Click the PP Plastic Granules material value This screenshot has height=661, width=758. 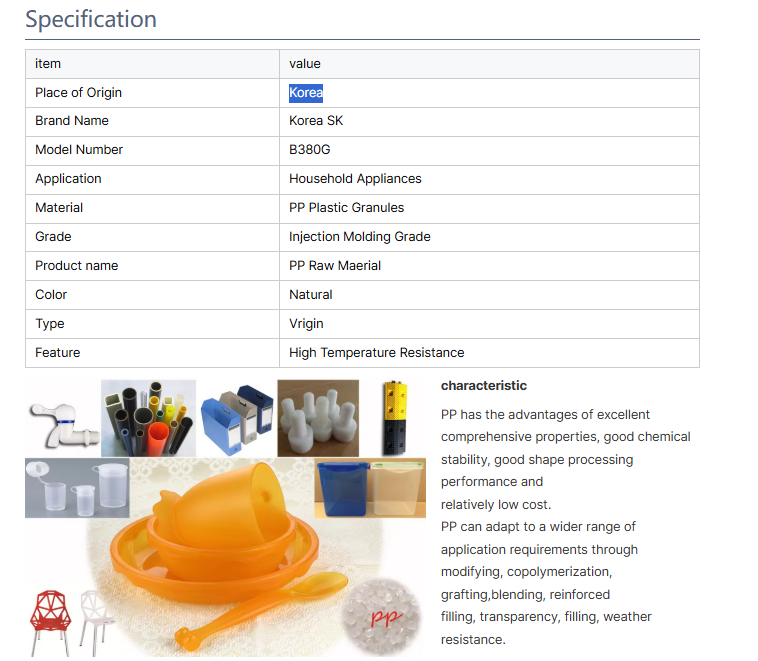click(346, 208)
